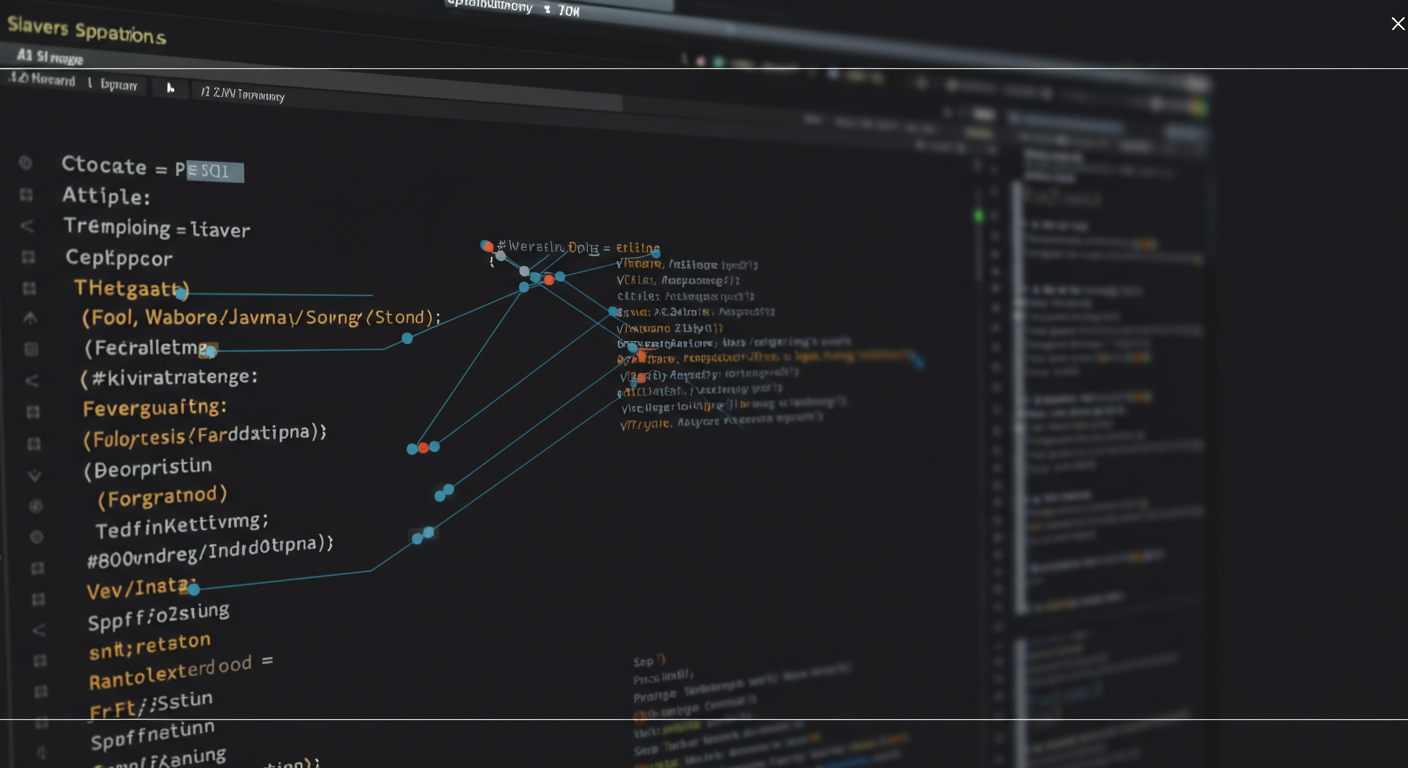Toggle the green indicator dot in the right gutter
The width and height of the screenshot is (1408, 768).
tap(978, 215)
